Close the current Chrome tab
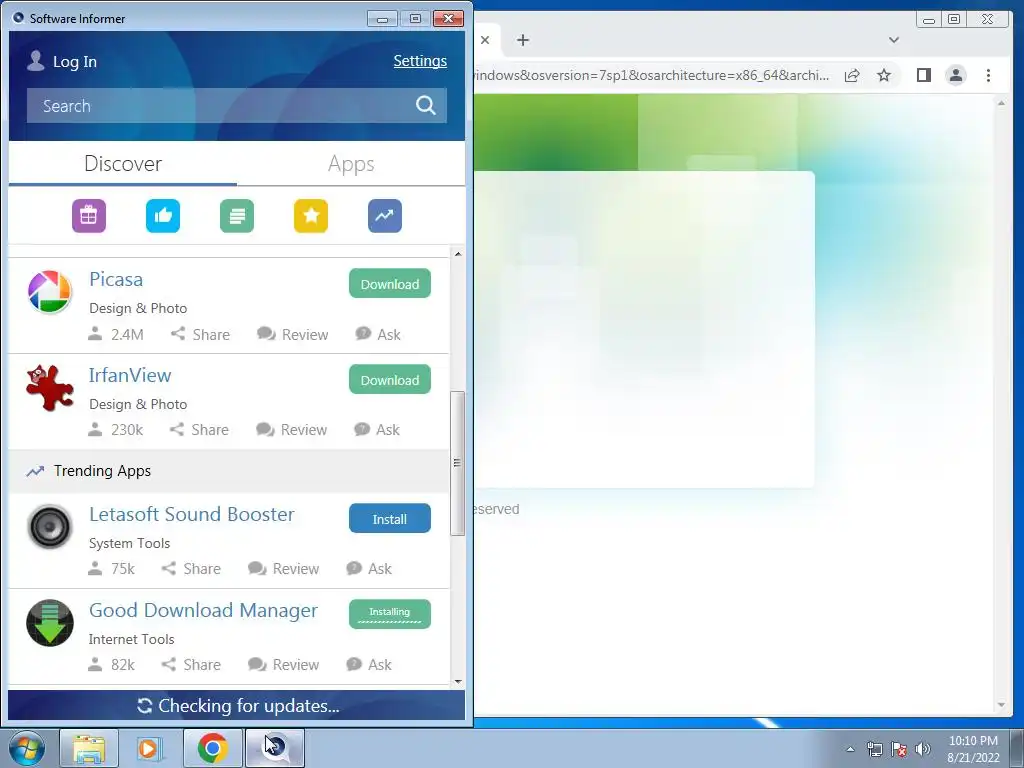This screenshot has height=768, width=1024. [485, 40]
